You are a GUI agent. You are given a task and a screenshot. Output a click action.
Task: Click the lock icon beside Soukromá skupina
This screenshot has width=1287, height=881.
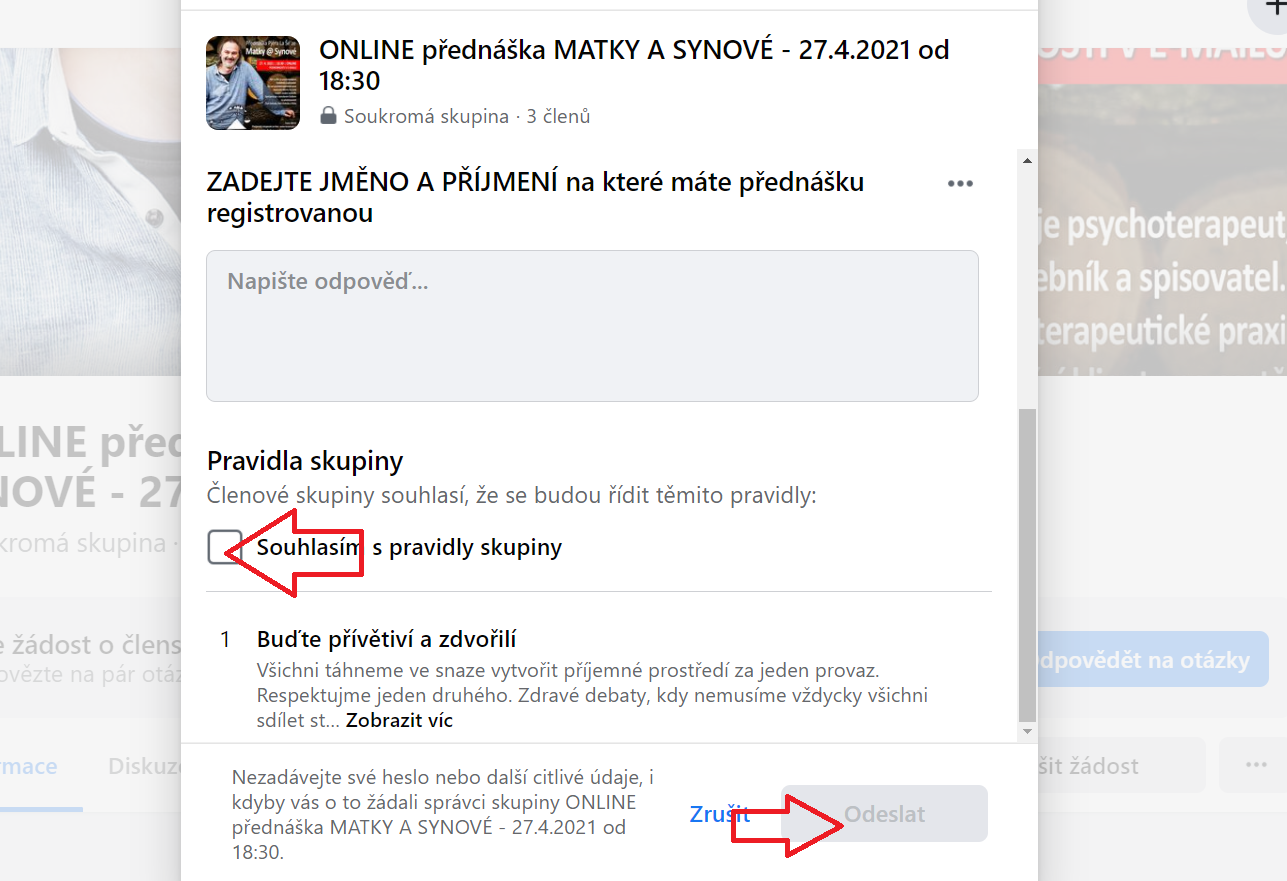[x=328, y=117]
